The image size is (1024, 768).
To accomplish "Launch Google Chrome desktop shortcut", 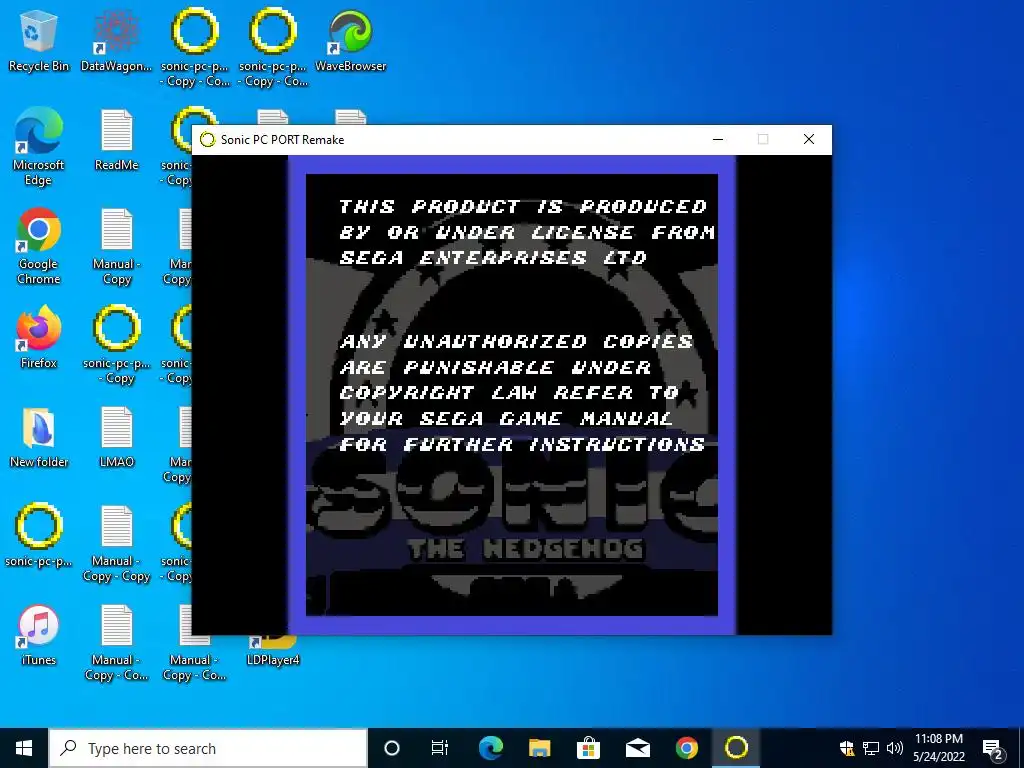I will tap(39, 246).
